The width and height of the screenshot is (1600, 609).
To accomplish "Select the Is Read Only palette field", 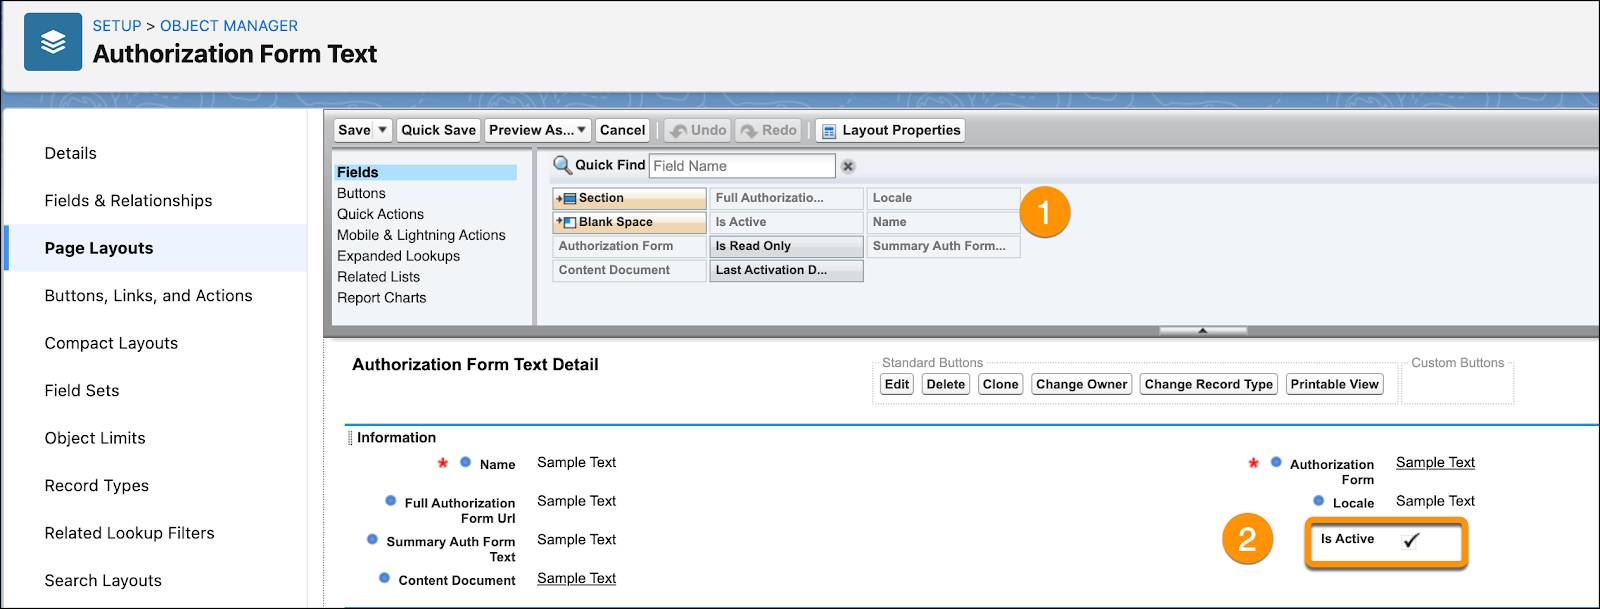I will [786, 246].
